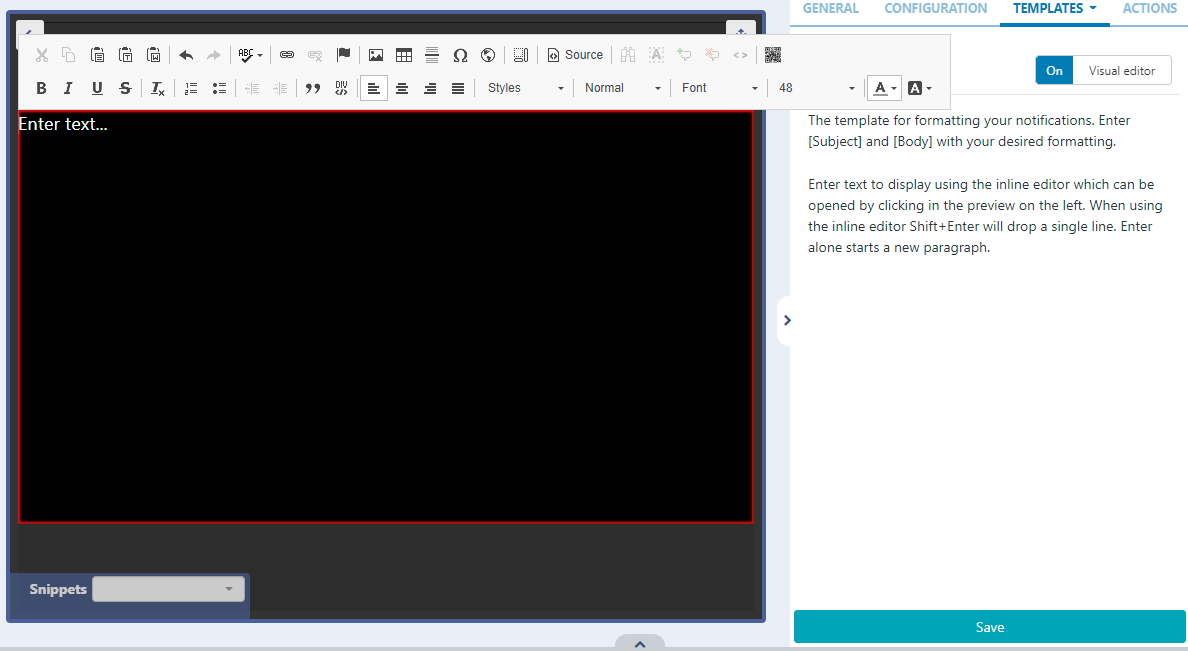
Task: Switch to the Actions tab
Action: (1149, 8)
